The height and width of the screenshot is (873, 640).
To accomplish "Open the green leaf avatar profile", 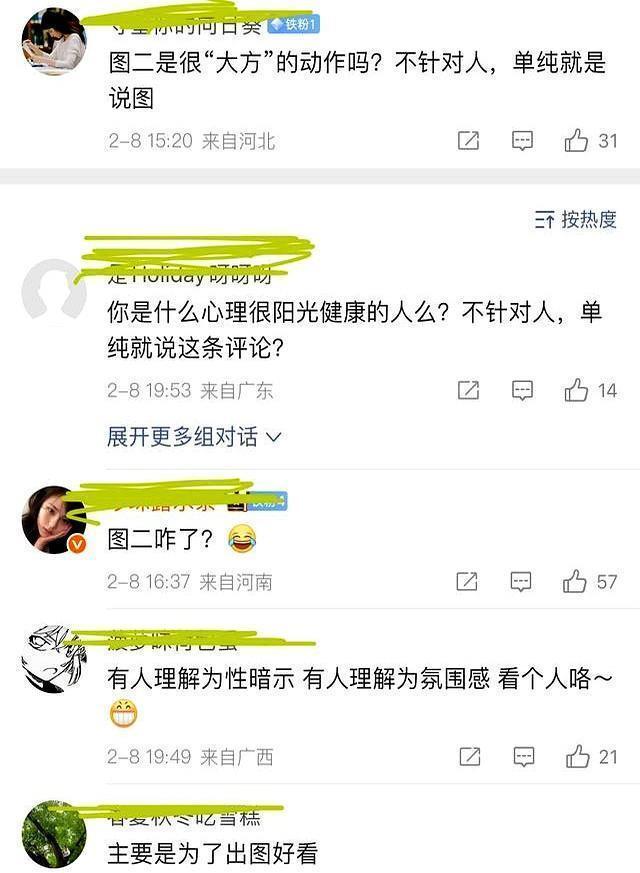I will click(54, 833).
